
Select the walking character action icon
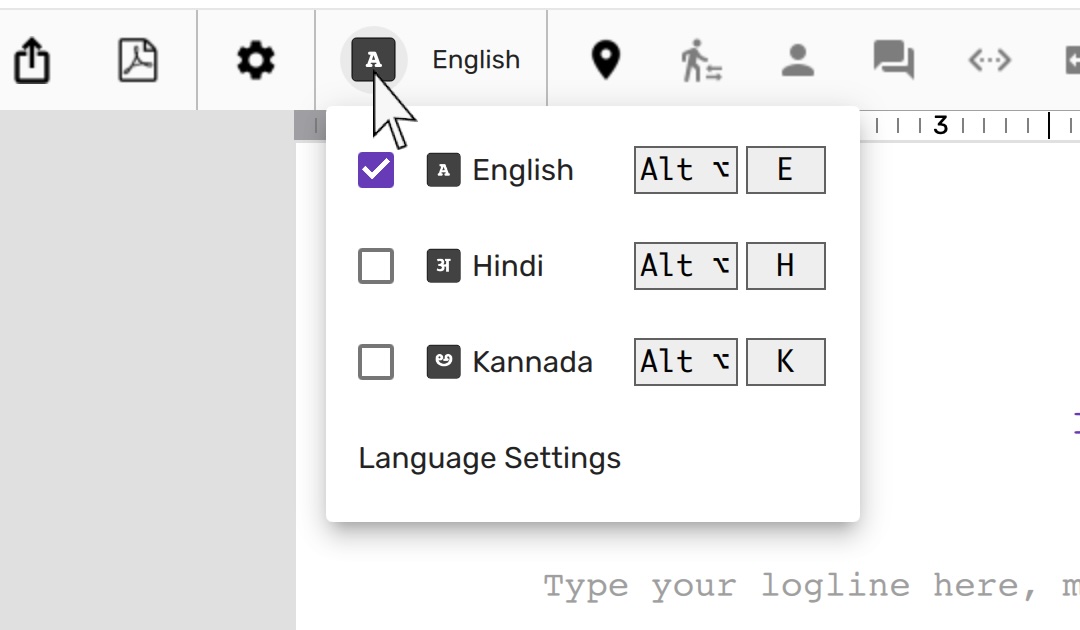[701, 61]
